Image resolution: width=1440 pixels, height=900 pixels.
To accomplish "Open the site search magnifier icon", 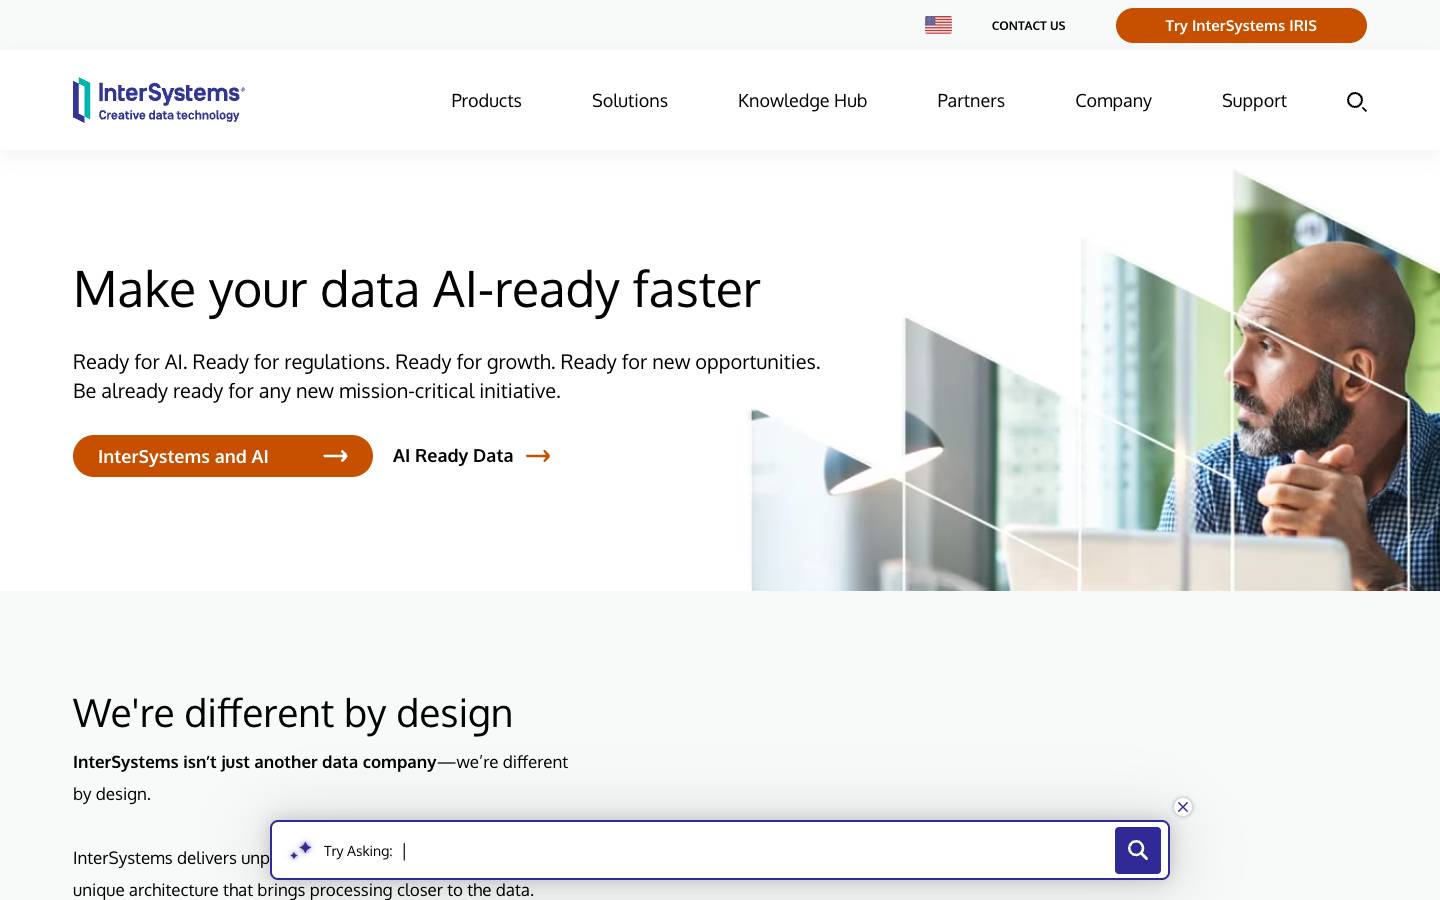I will point(1357,101).
